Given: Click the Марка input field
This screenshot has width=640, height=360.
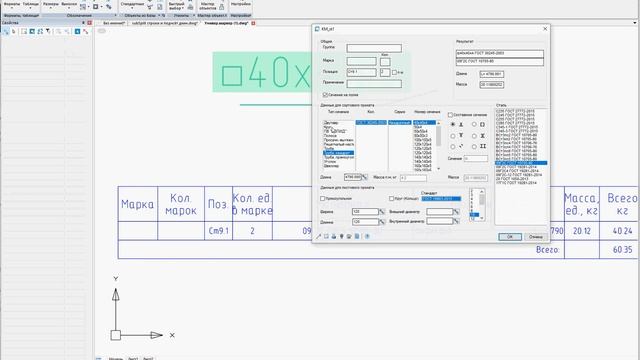Looking at the screenshot, I should [361, 62].
